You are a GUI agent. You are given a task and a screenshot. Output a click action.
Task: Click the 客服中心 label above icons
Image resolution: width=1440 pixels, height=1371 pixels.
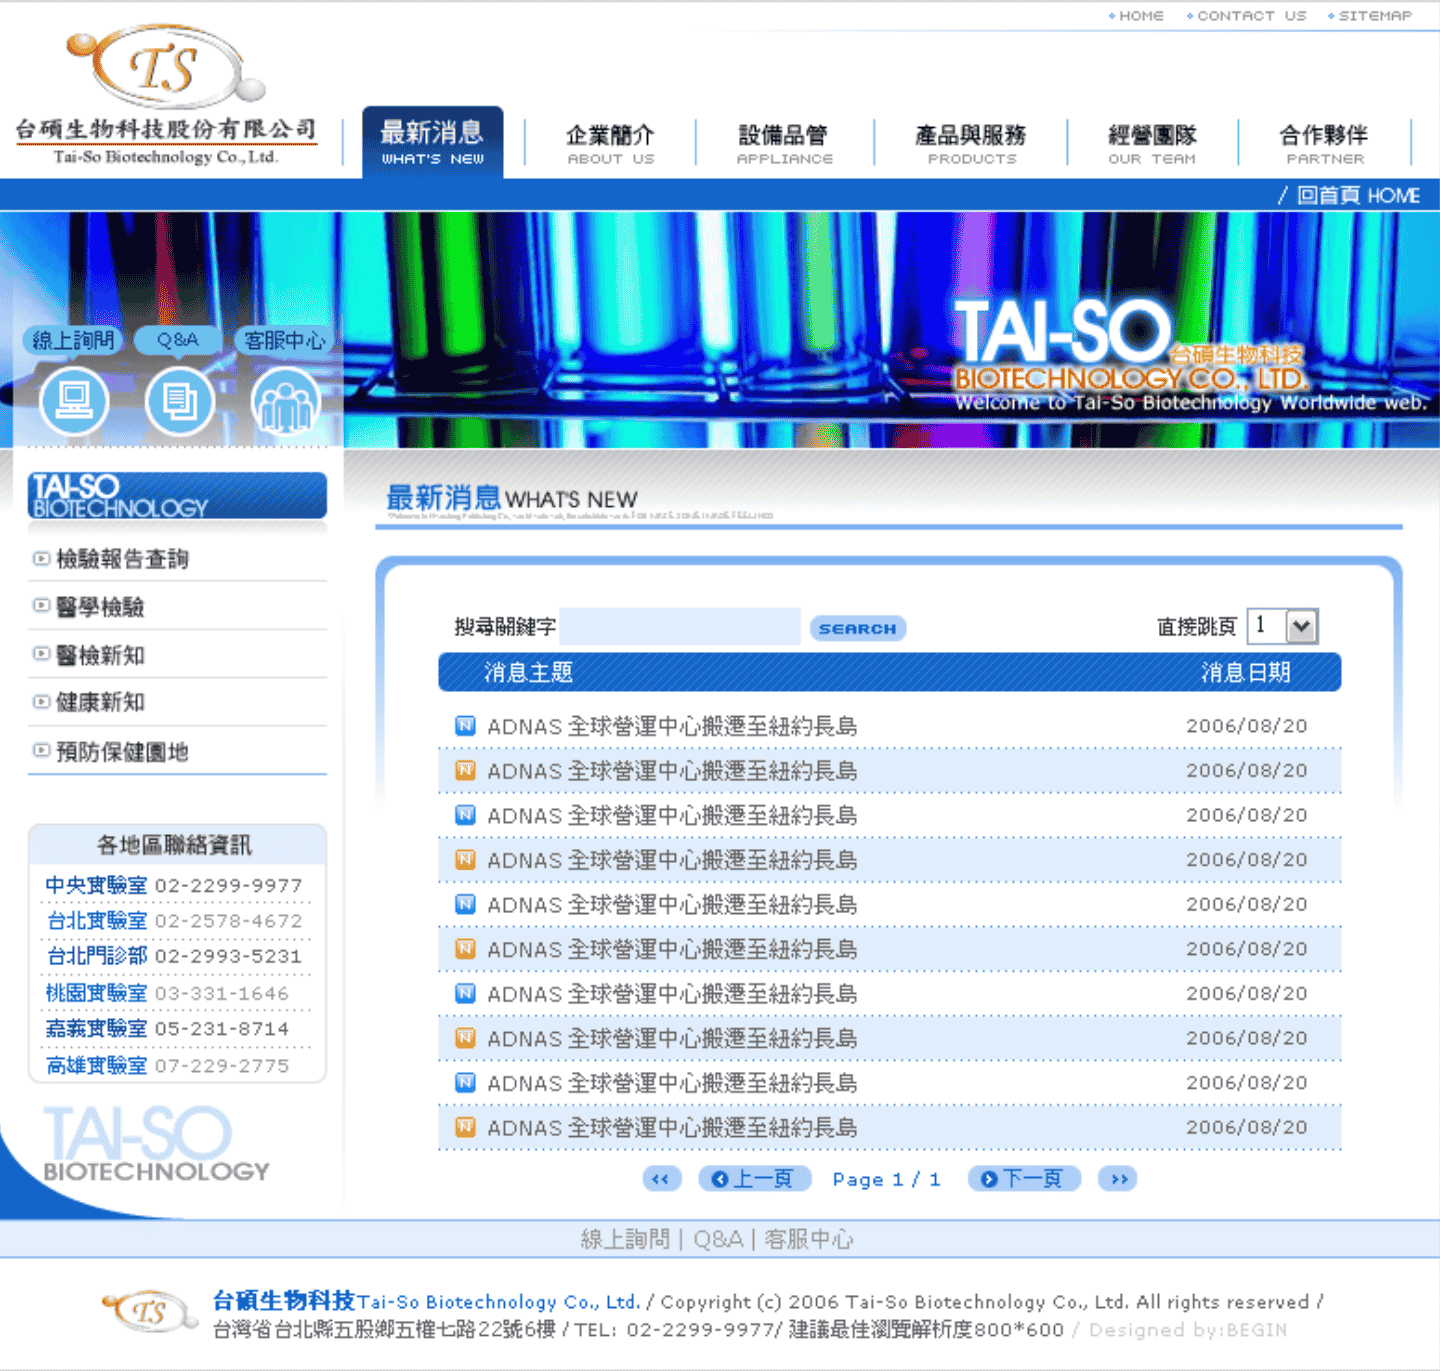tap(284, 340)
